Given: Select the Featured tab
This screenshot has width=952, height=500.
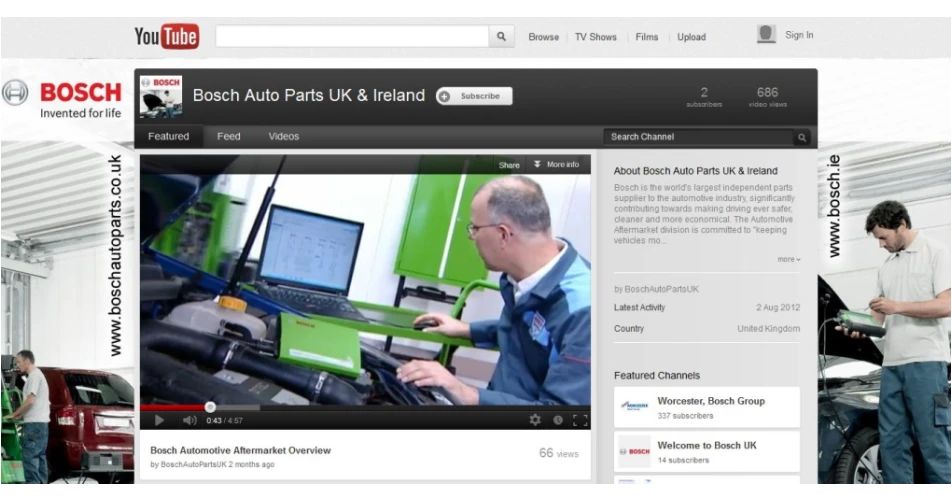Looking at the screenshot, I should pyautogui.click(x=168, y=137).
